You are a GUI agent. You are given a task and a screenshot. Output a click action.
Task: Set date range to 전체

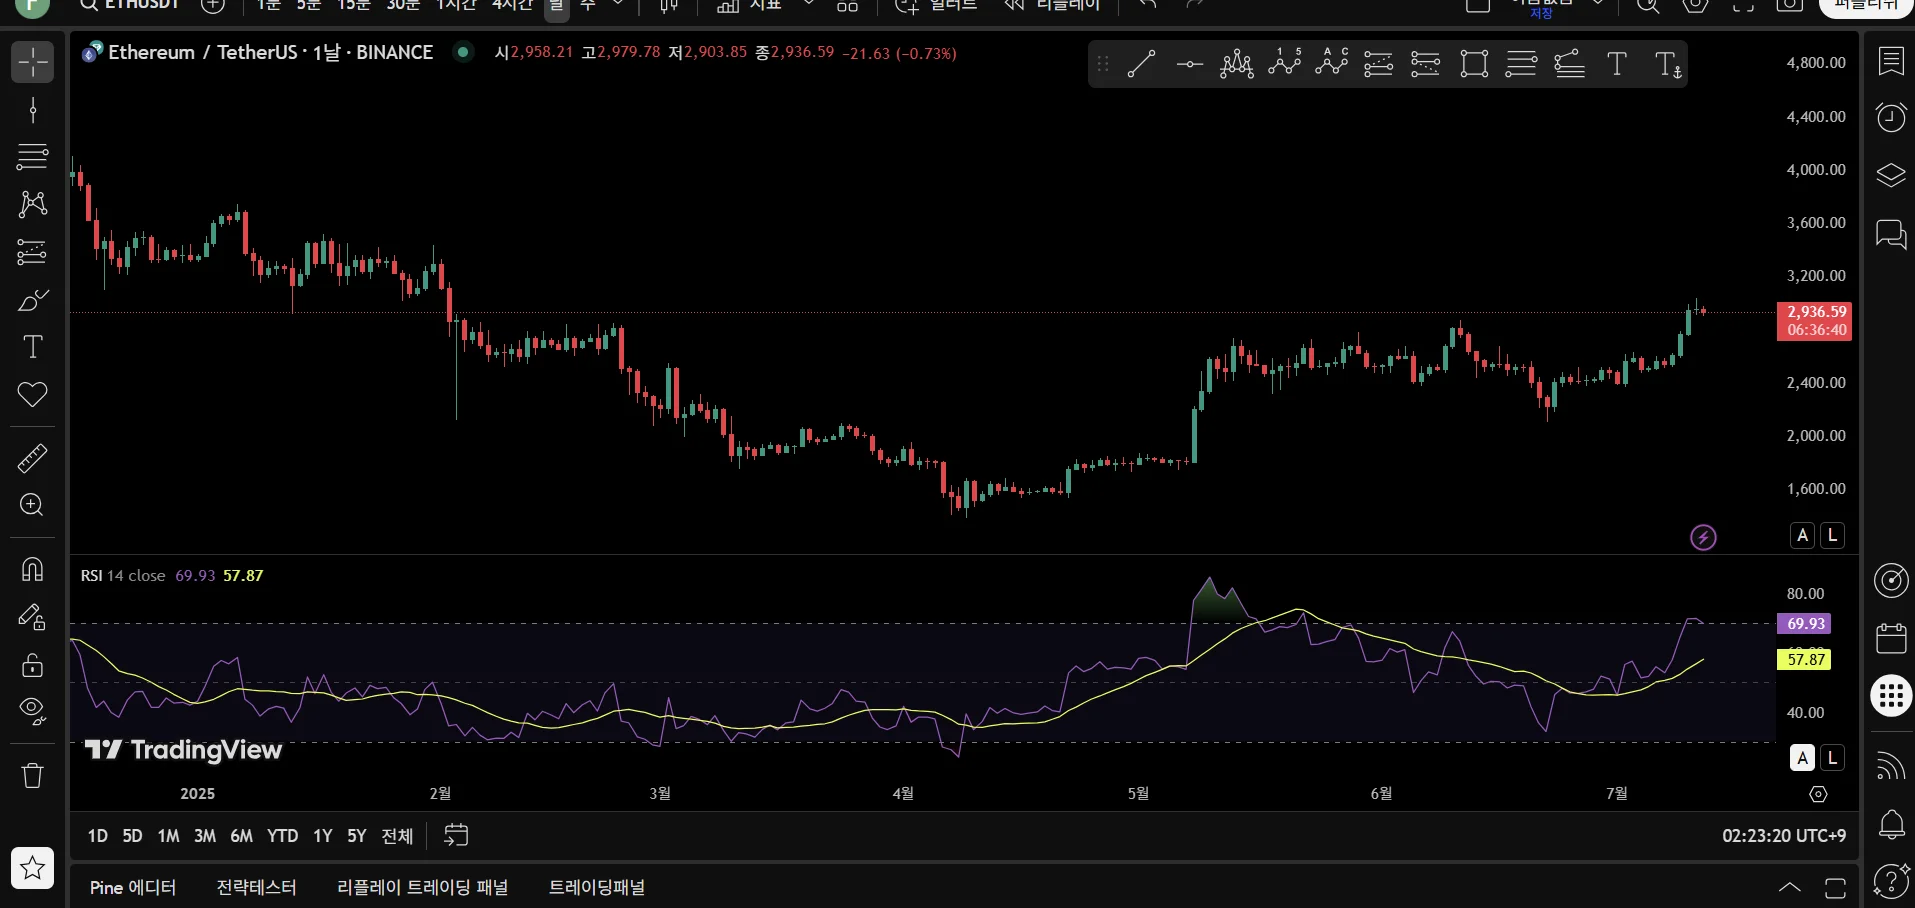[x=397, y=835]
